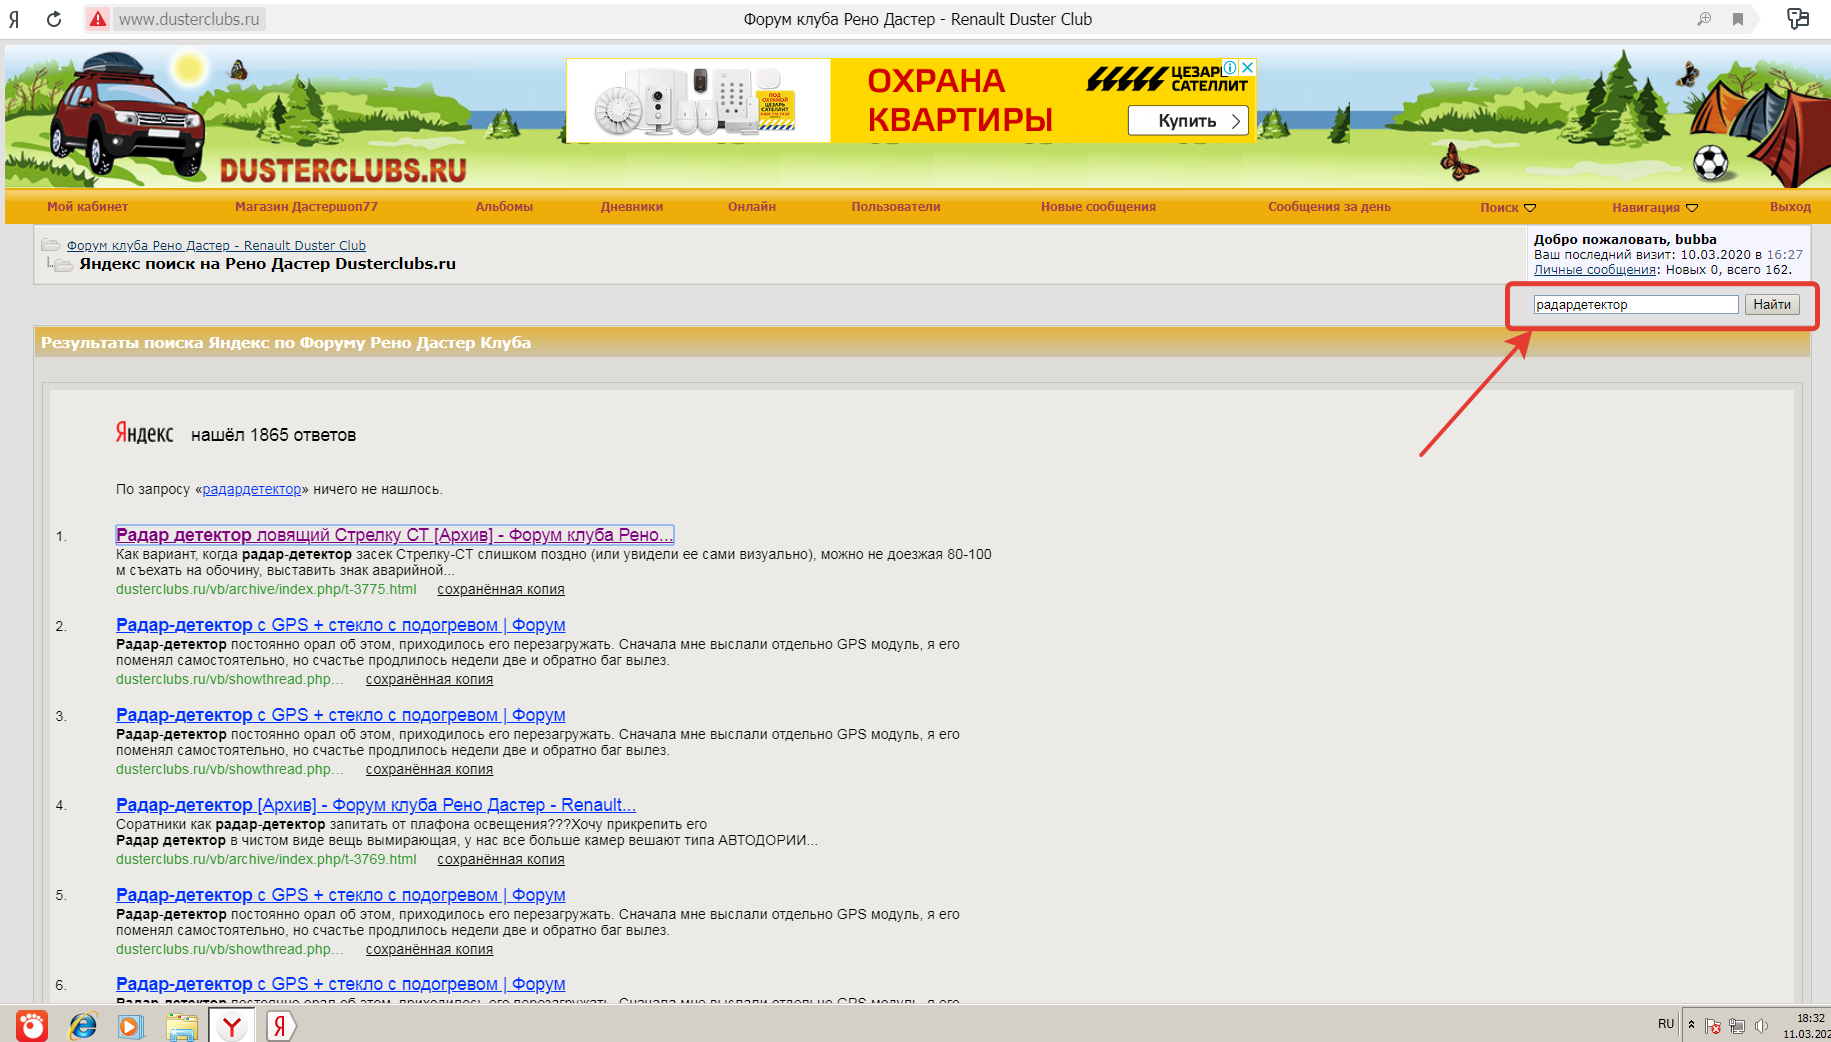Open URL dusterclubs.ru/vb/archive/index.php/t-3769.html
This screenshot has height=1042, width=1831.
[x=266, y=860]
